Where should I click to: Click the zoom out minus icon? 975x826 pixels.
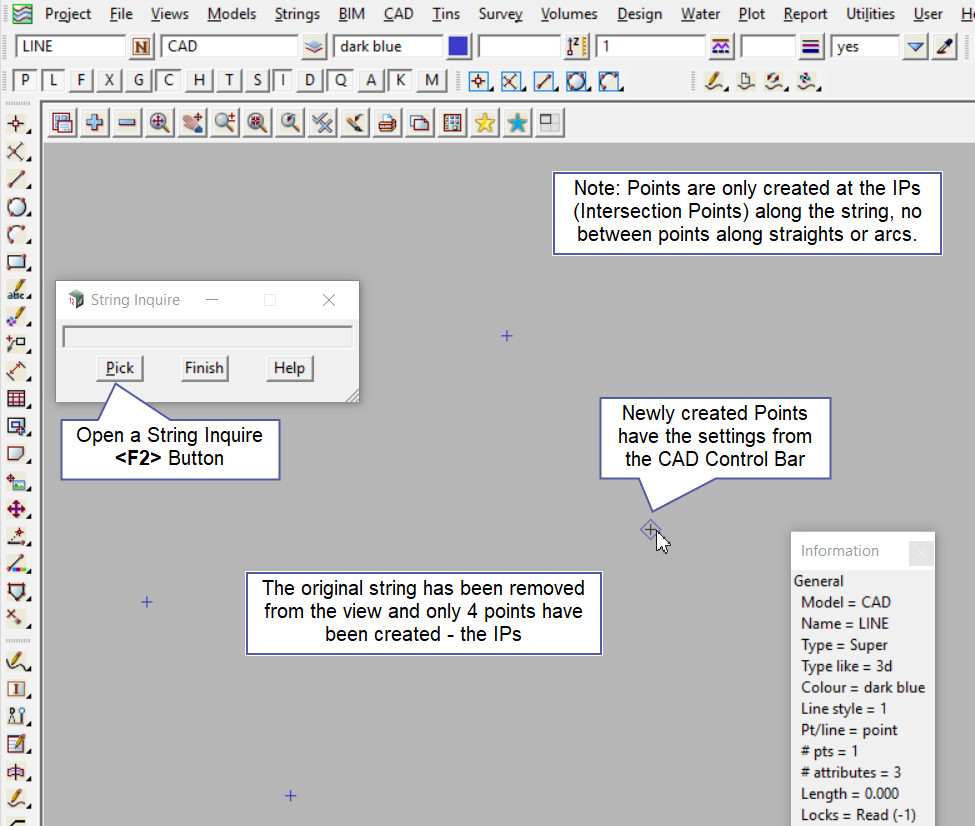(127, 123)
